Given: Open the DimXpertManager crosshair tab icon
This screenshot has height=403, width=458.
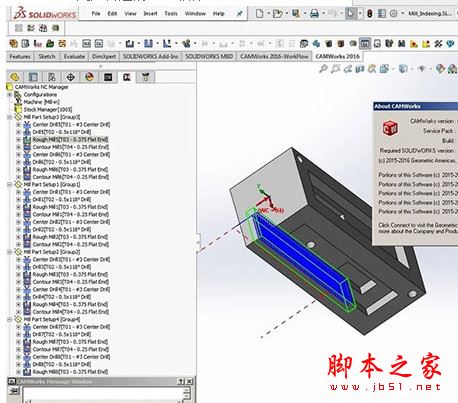Looking at the screenshot, I should 70,77.
